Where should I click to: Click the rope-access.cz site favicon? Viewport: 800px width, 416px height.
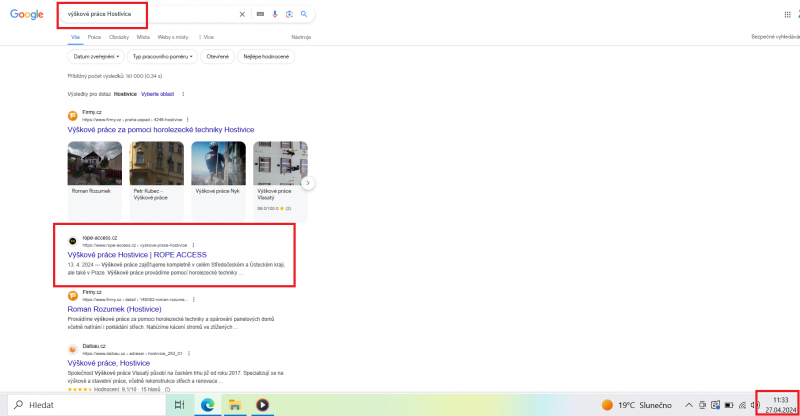tap(73, 241)
